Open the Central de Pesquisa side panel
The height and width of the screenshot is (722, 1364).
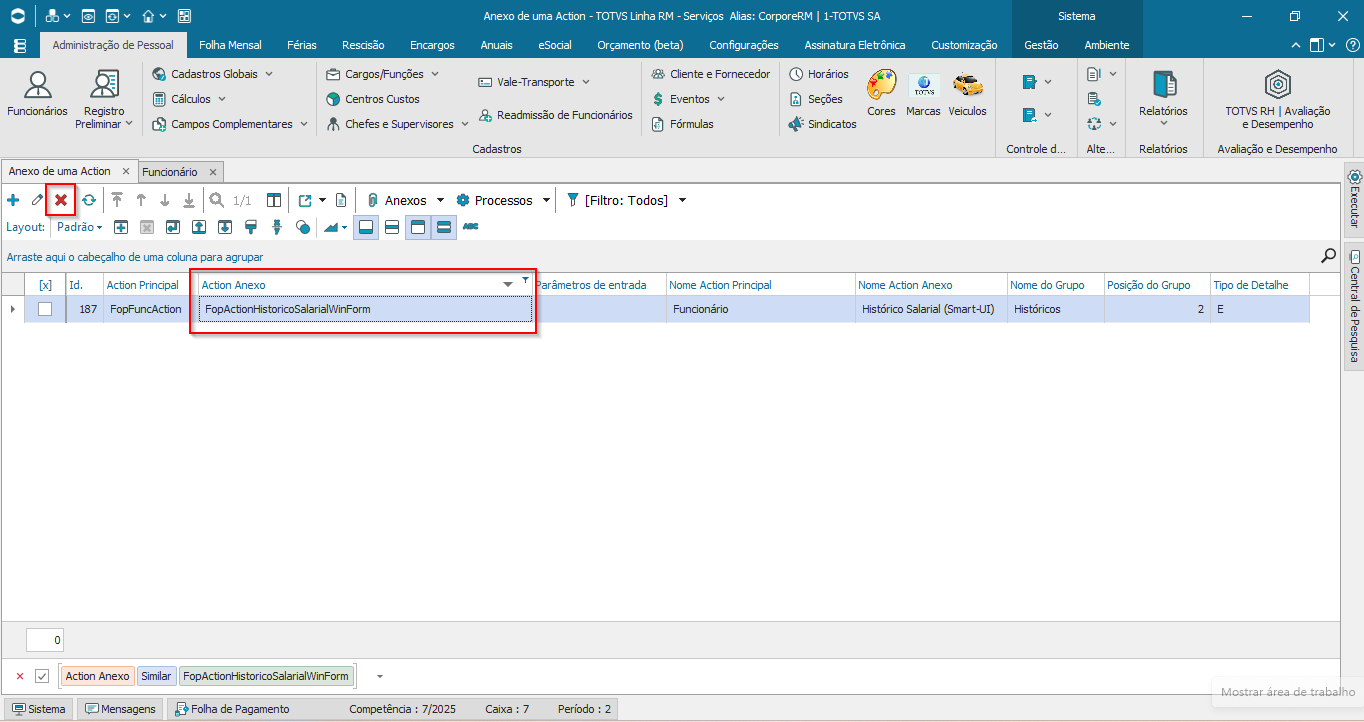tap(1354, 304)
